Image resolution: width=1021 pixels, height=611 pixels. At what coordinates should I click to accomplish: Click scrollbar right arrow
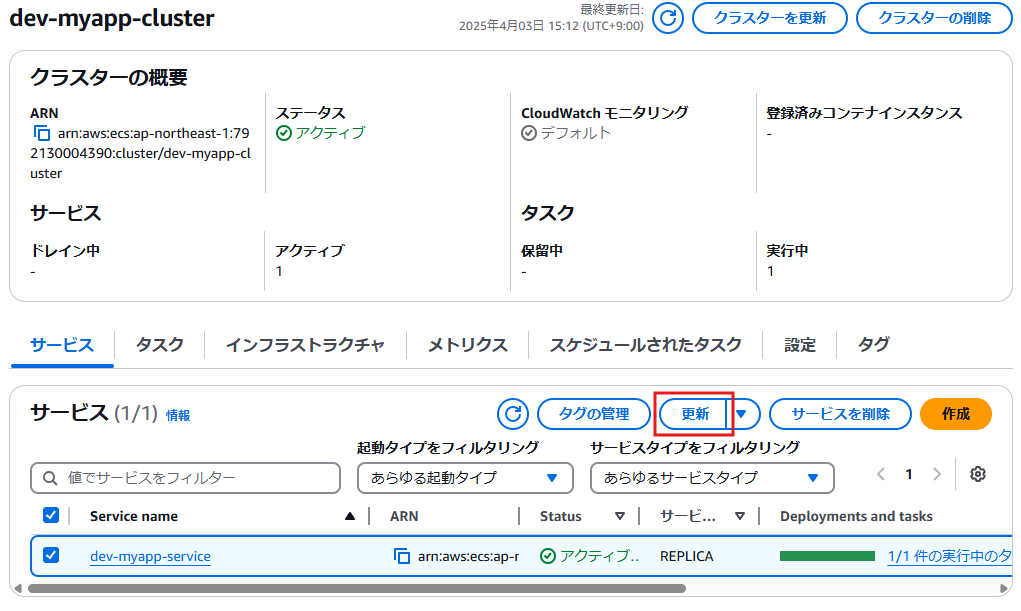point(1005,588)
